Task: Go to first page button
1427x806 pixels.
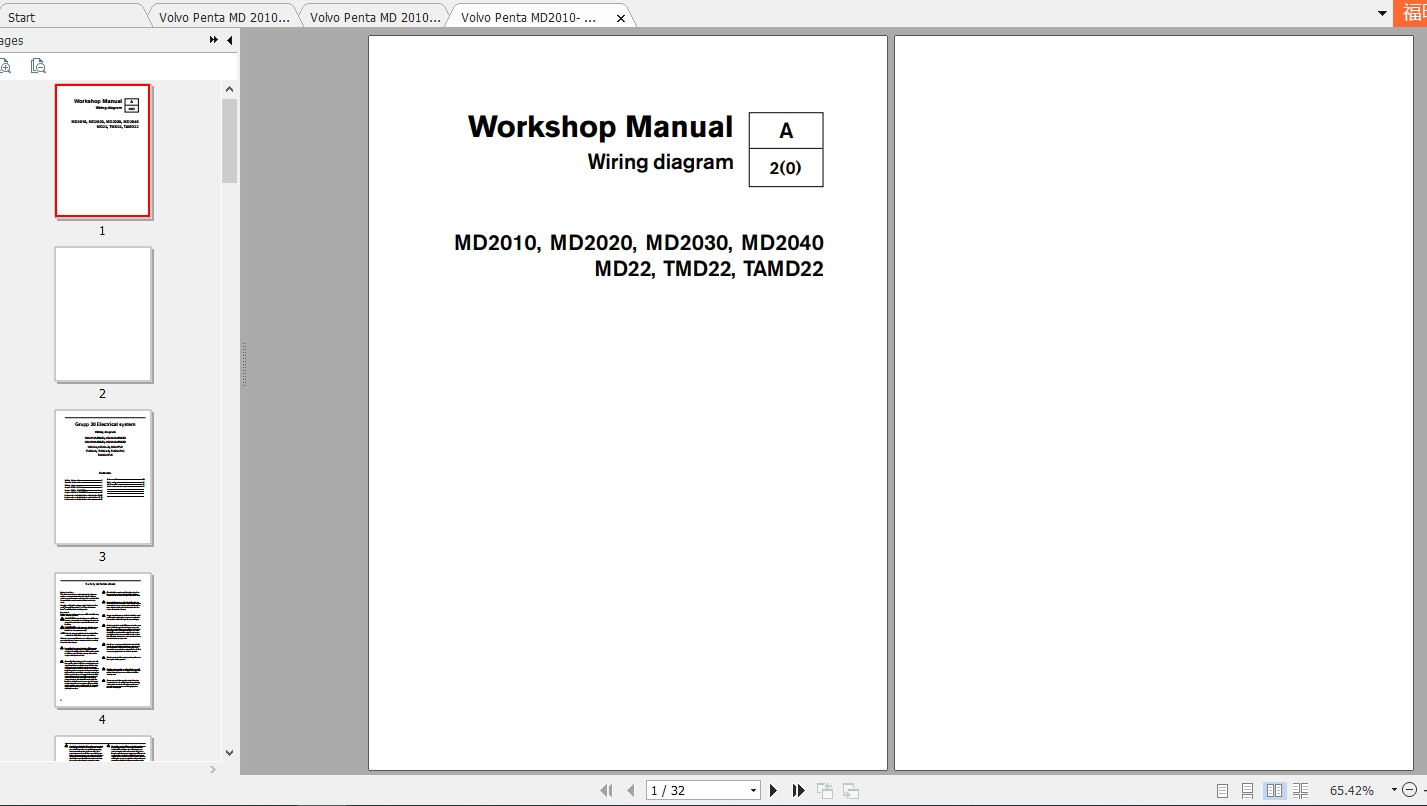Action: point(606,790)
